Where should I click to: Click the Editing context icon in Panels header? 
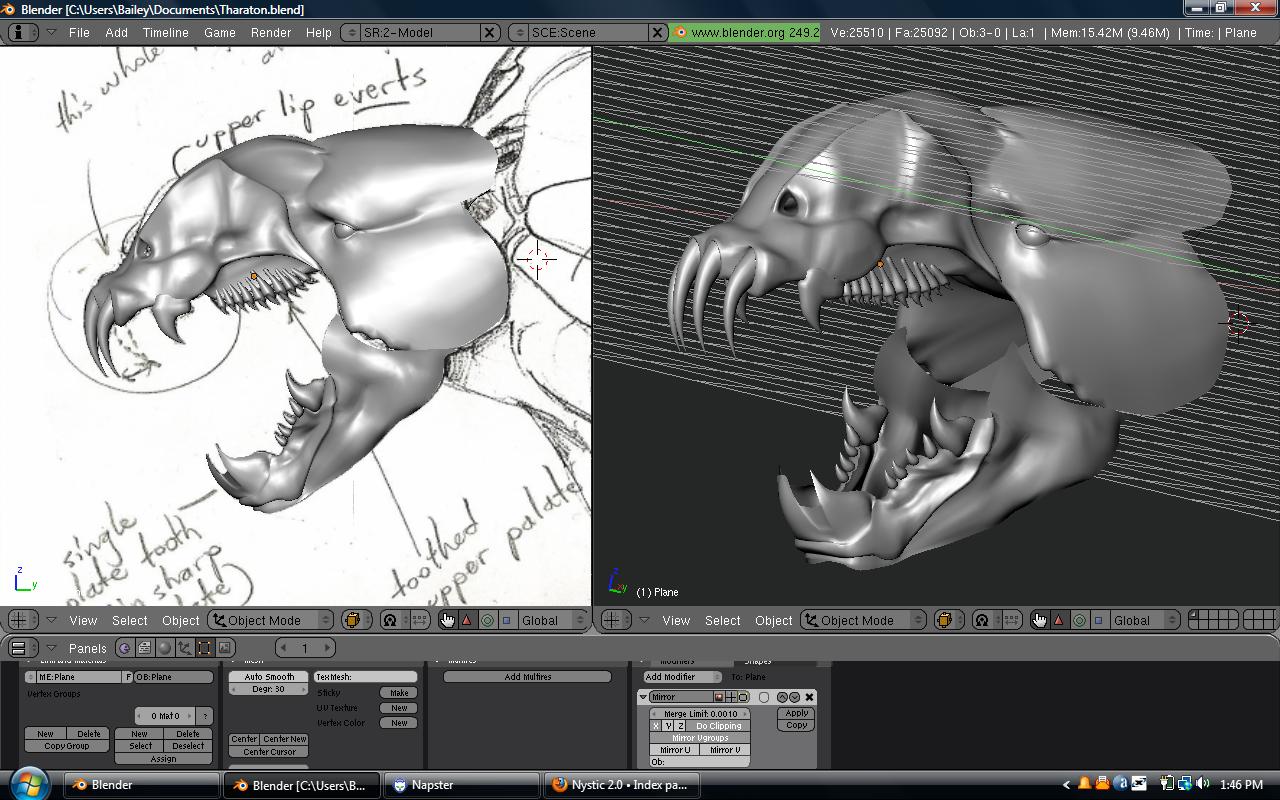204,648
